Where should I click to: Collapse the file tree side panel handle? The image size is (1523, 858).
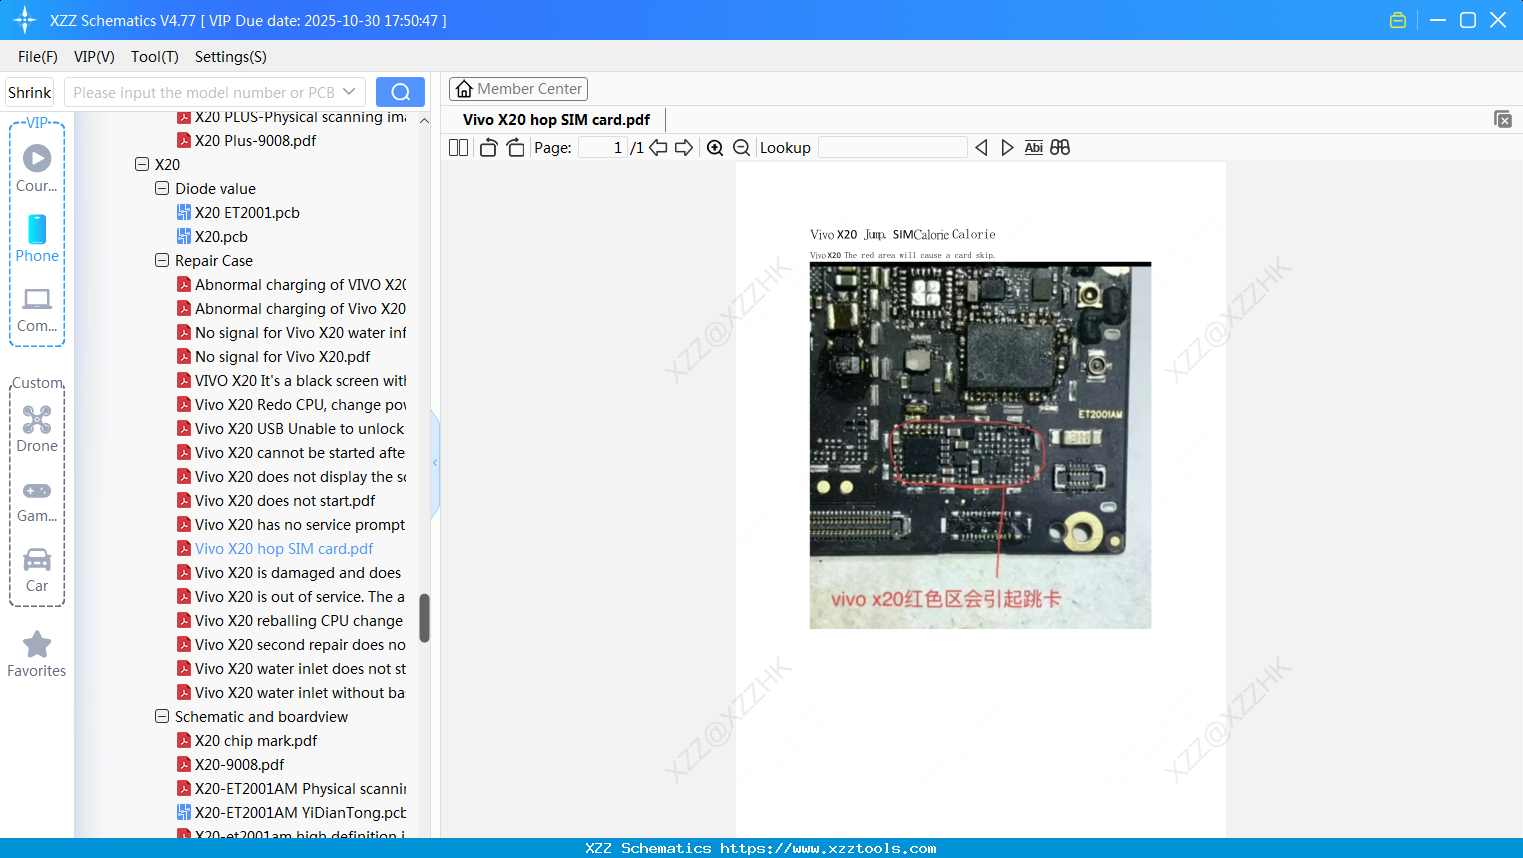pyautogui.click(x=435, y=463)
